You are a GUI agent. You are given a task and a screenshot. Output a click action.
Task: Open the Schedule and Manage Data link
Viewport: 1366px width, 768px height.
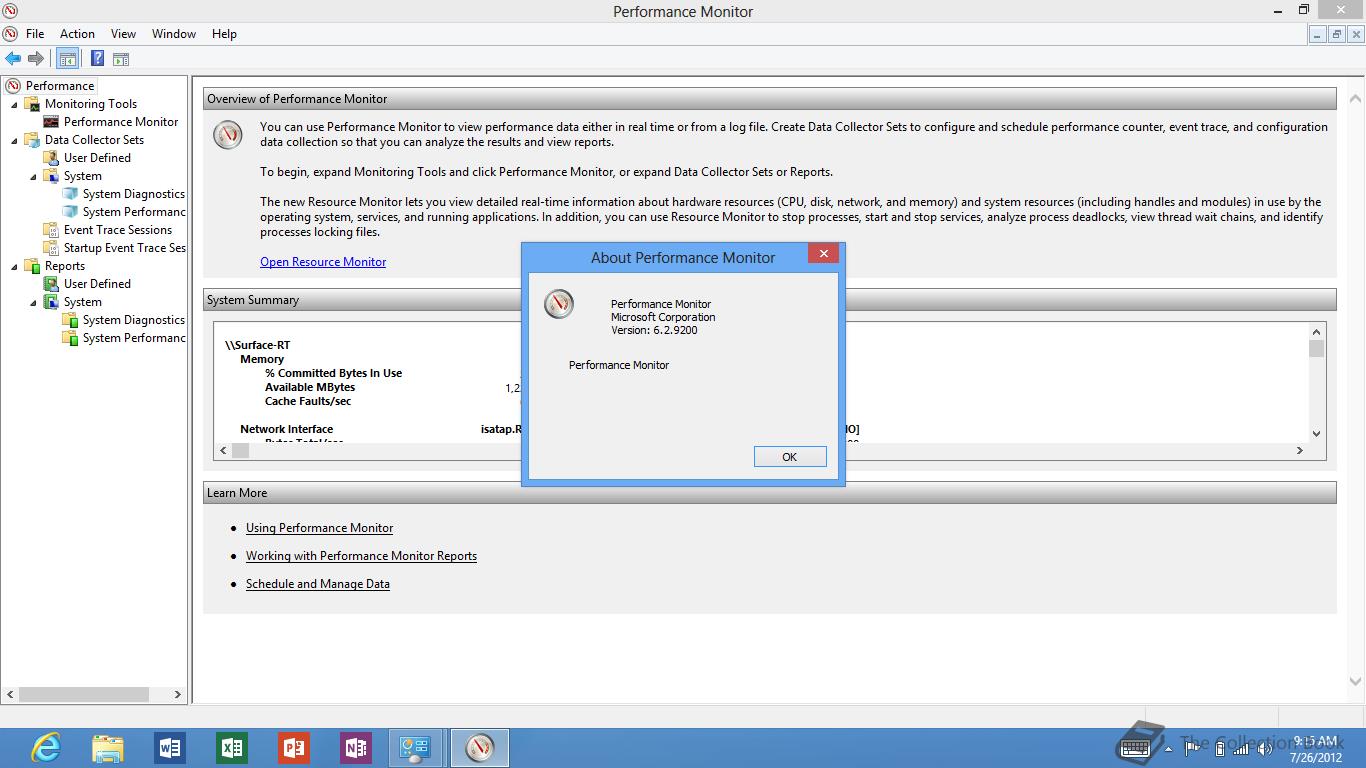tap(318, 584)
